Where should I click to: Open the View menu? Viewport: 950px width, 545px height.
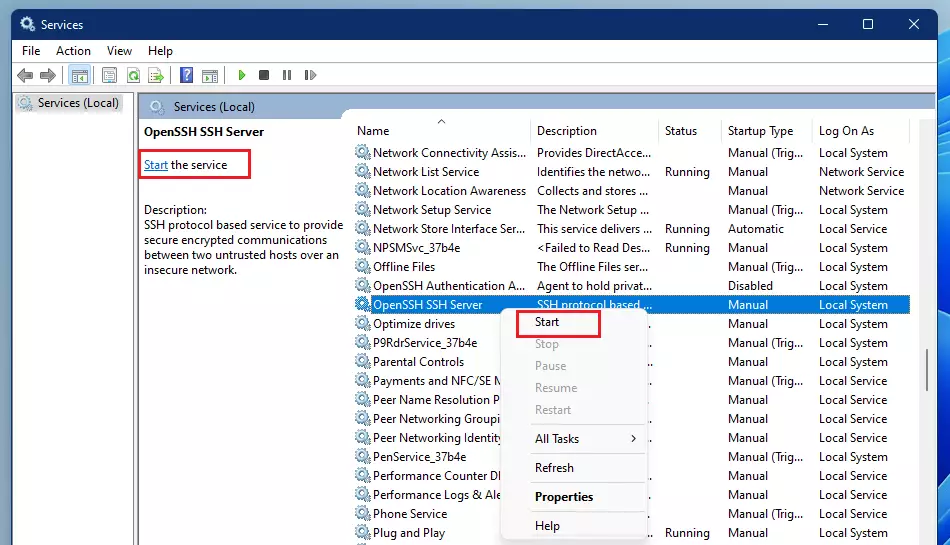119,51
